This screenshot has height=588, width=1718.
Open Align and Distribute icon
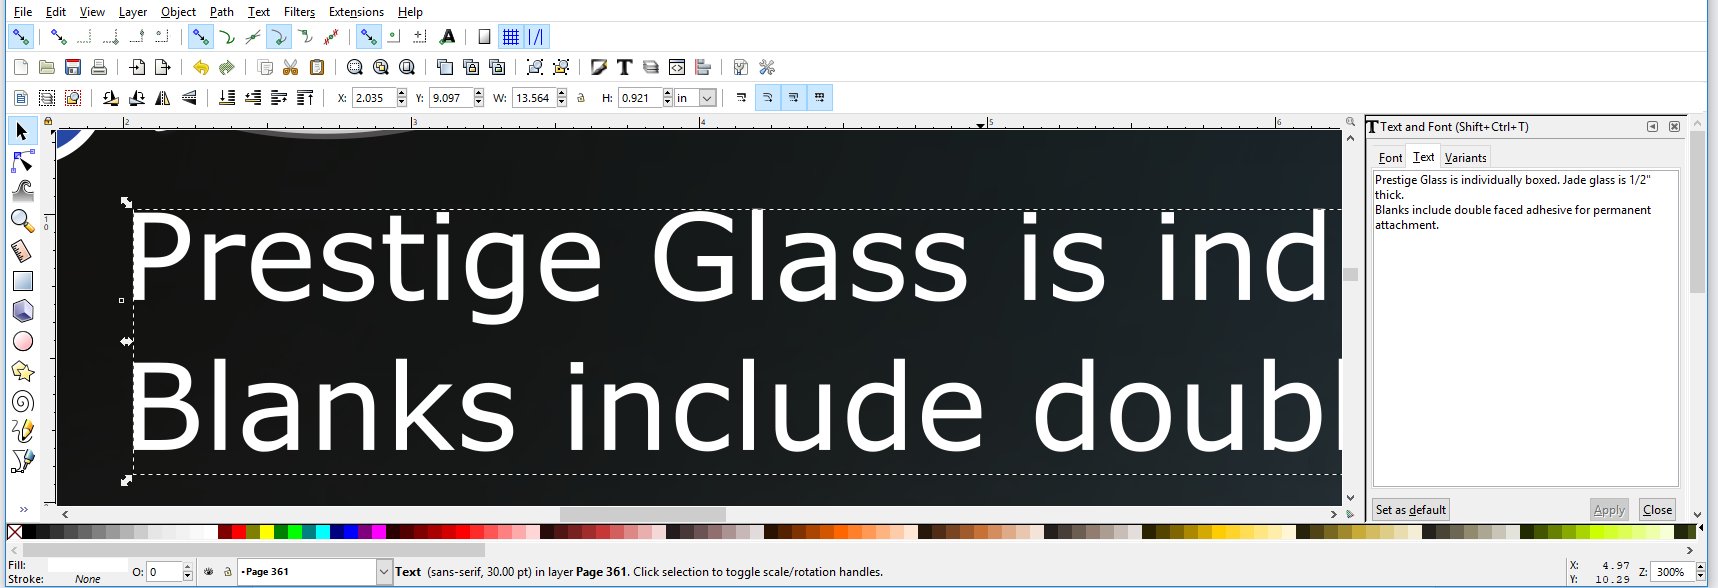(x=703, y=67)
